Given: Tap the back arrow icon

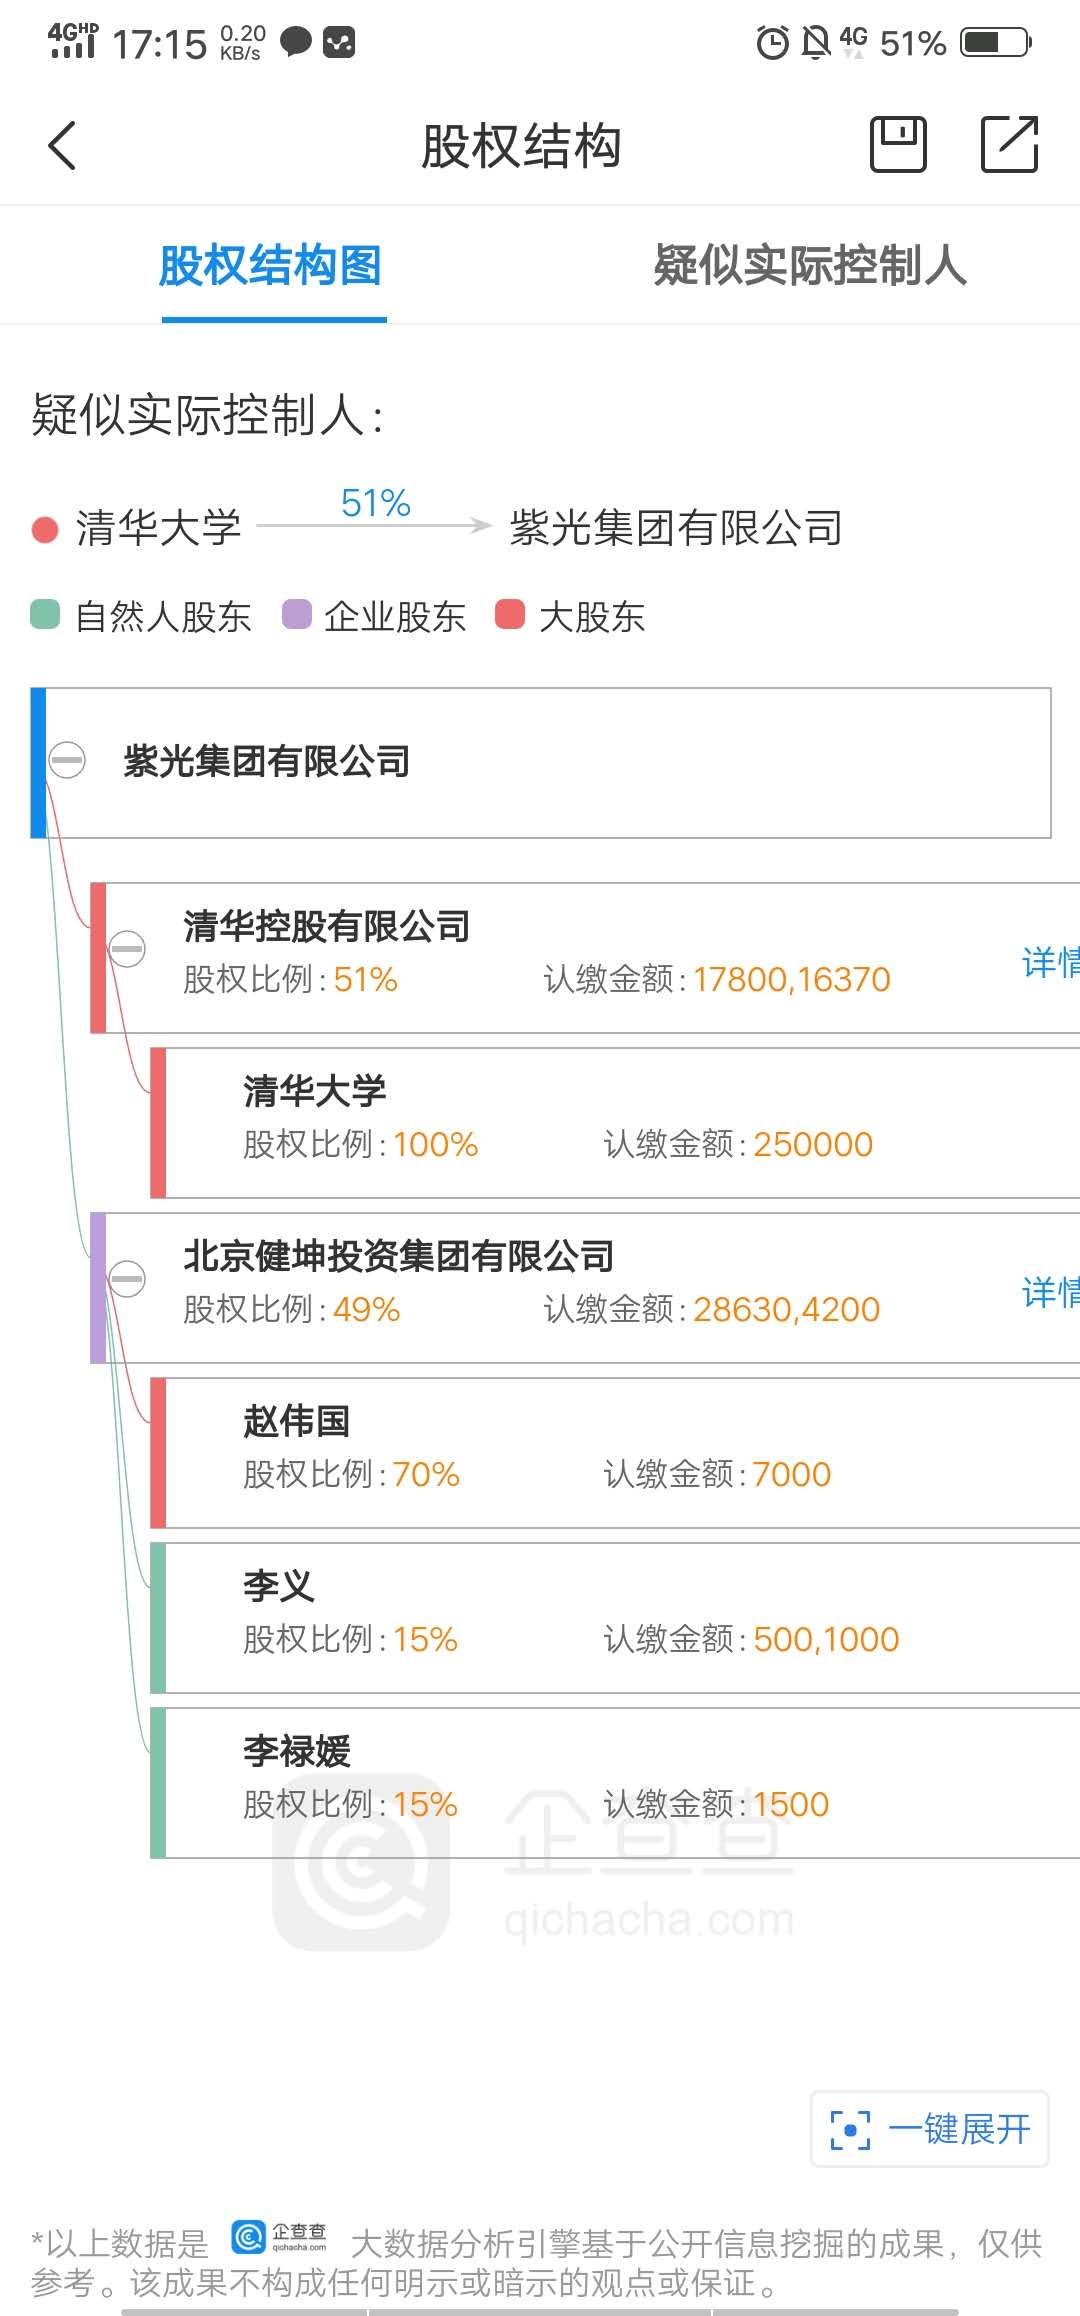Looking at the screenshot, I should (x=62, y=146).
